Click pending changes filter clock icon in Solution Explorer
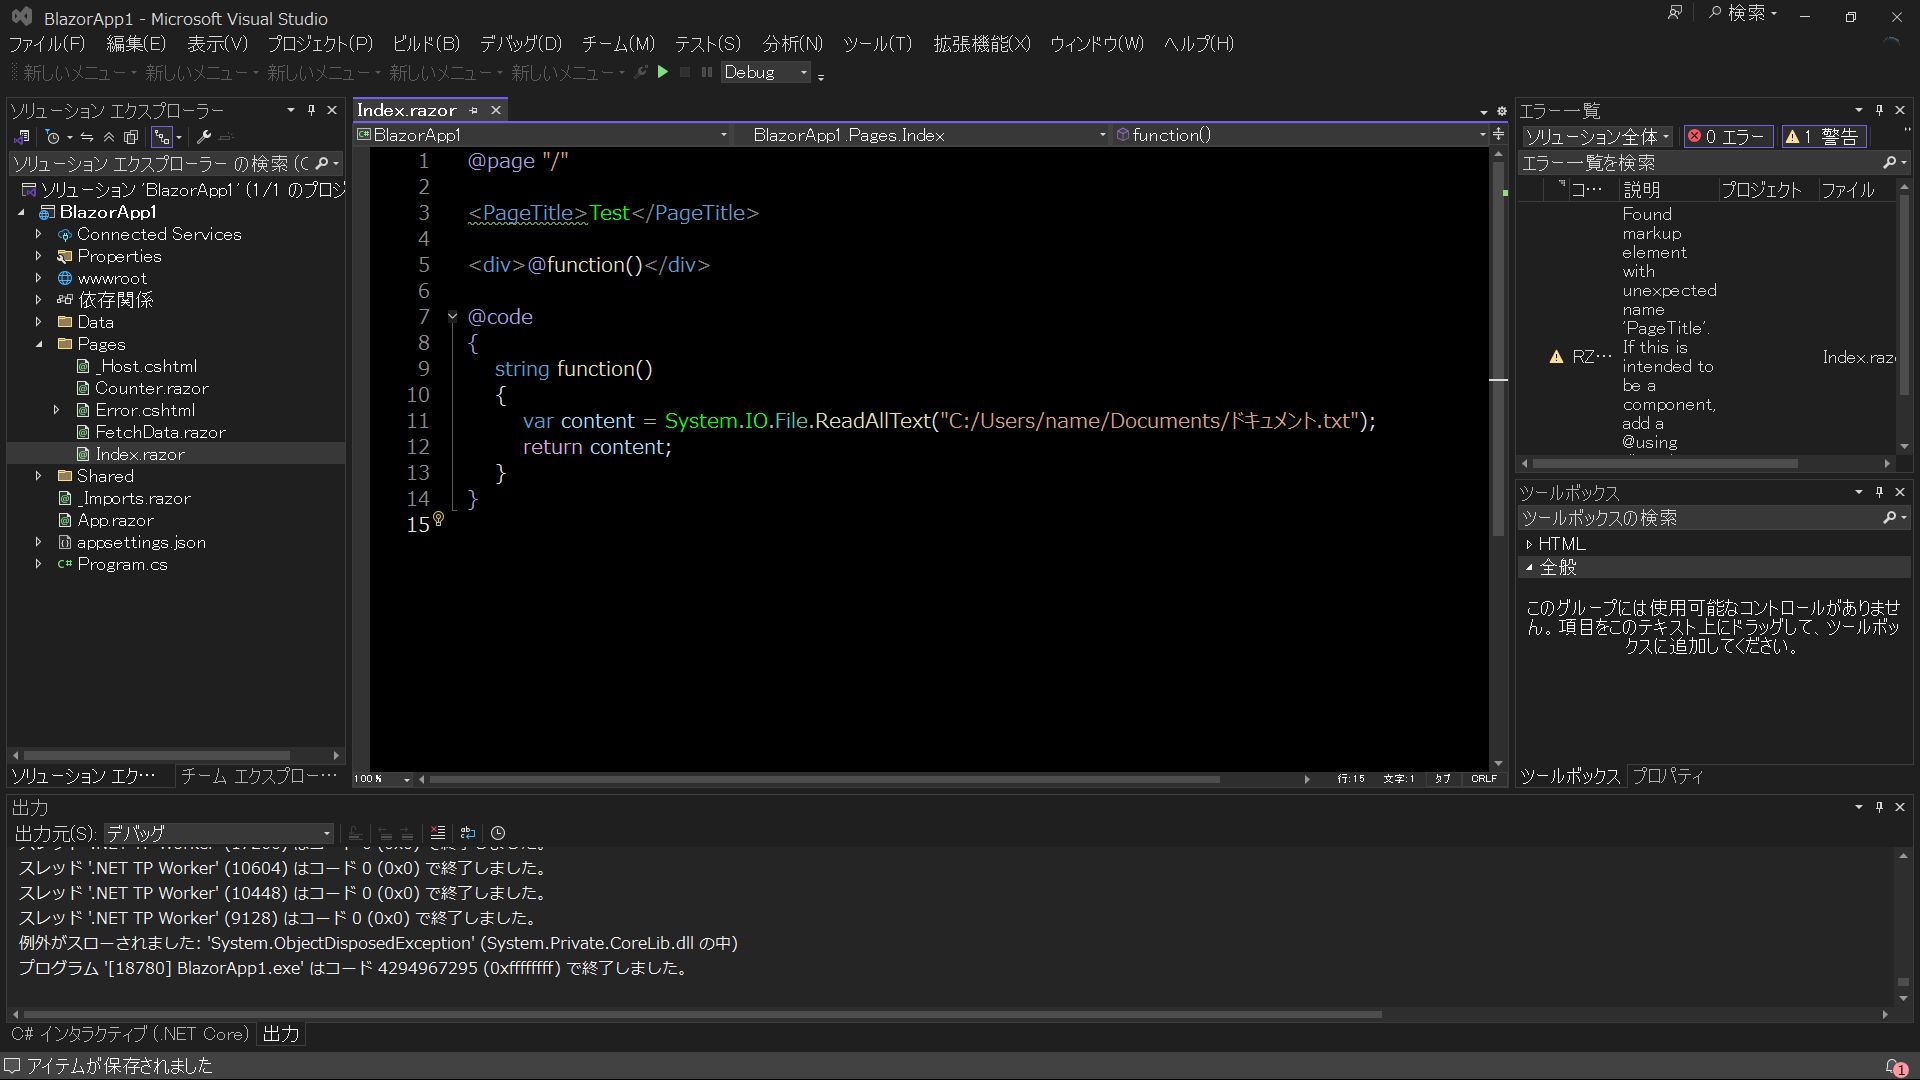 tap(54, 137)
